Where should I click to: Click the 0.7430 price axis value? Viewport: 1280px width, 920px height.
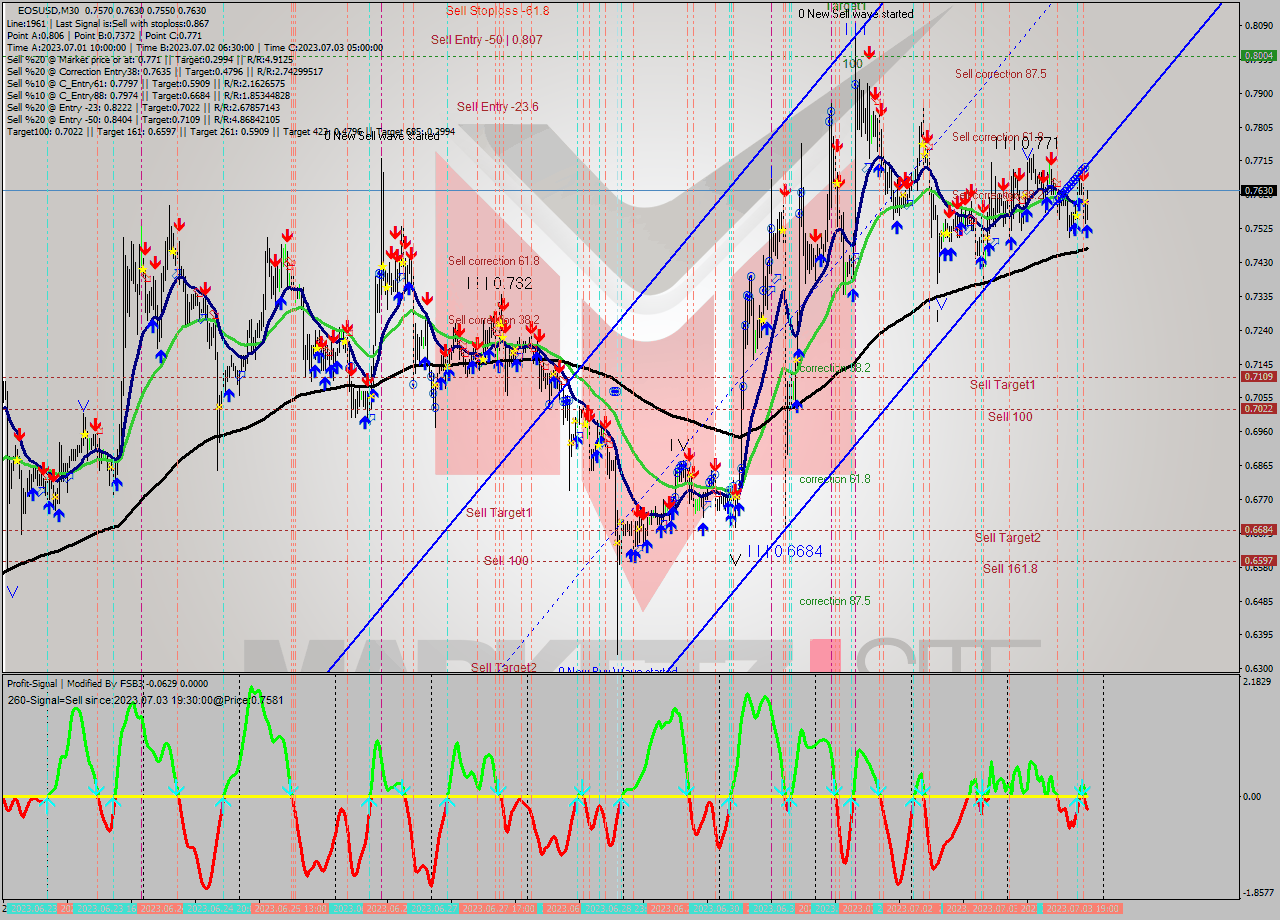[x=1259, y=262]
